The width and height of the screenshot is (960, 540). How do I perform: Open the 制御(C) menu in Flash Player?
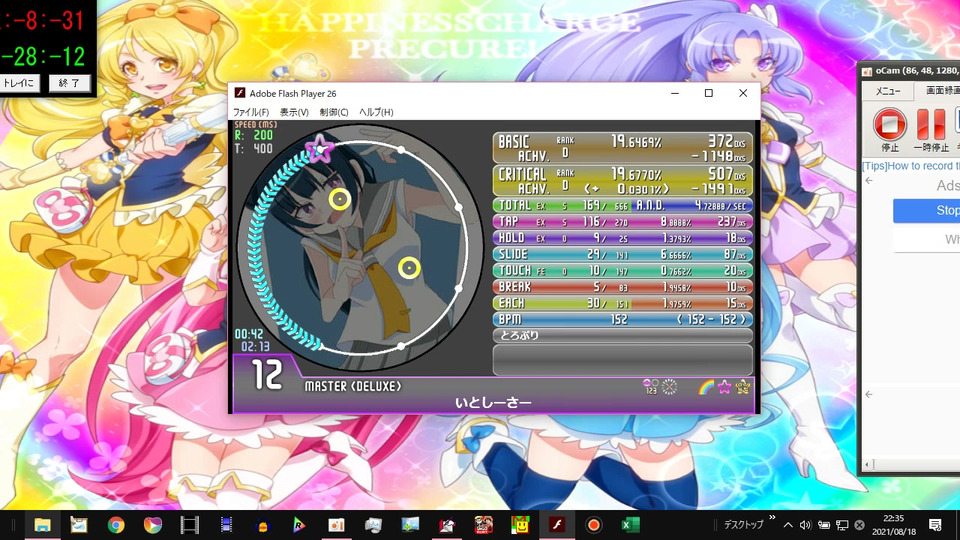pyautogui.click(x=334, y=112)
